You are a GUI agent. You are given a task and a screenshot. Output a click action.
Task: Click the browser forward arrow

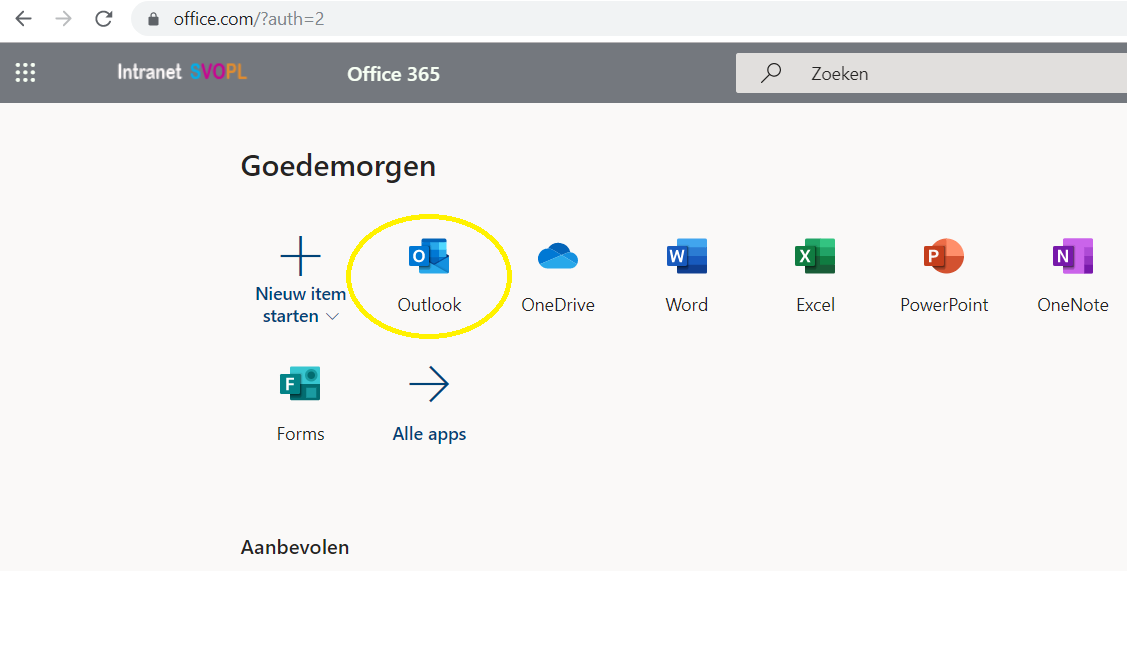point(63,19)
